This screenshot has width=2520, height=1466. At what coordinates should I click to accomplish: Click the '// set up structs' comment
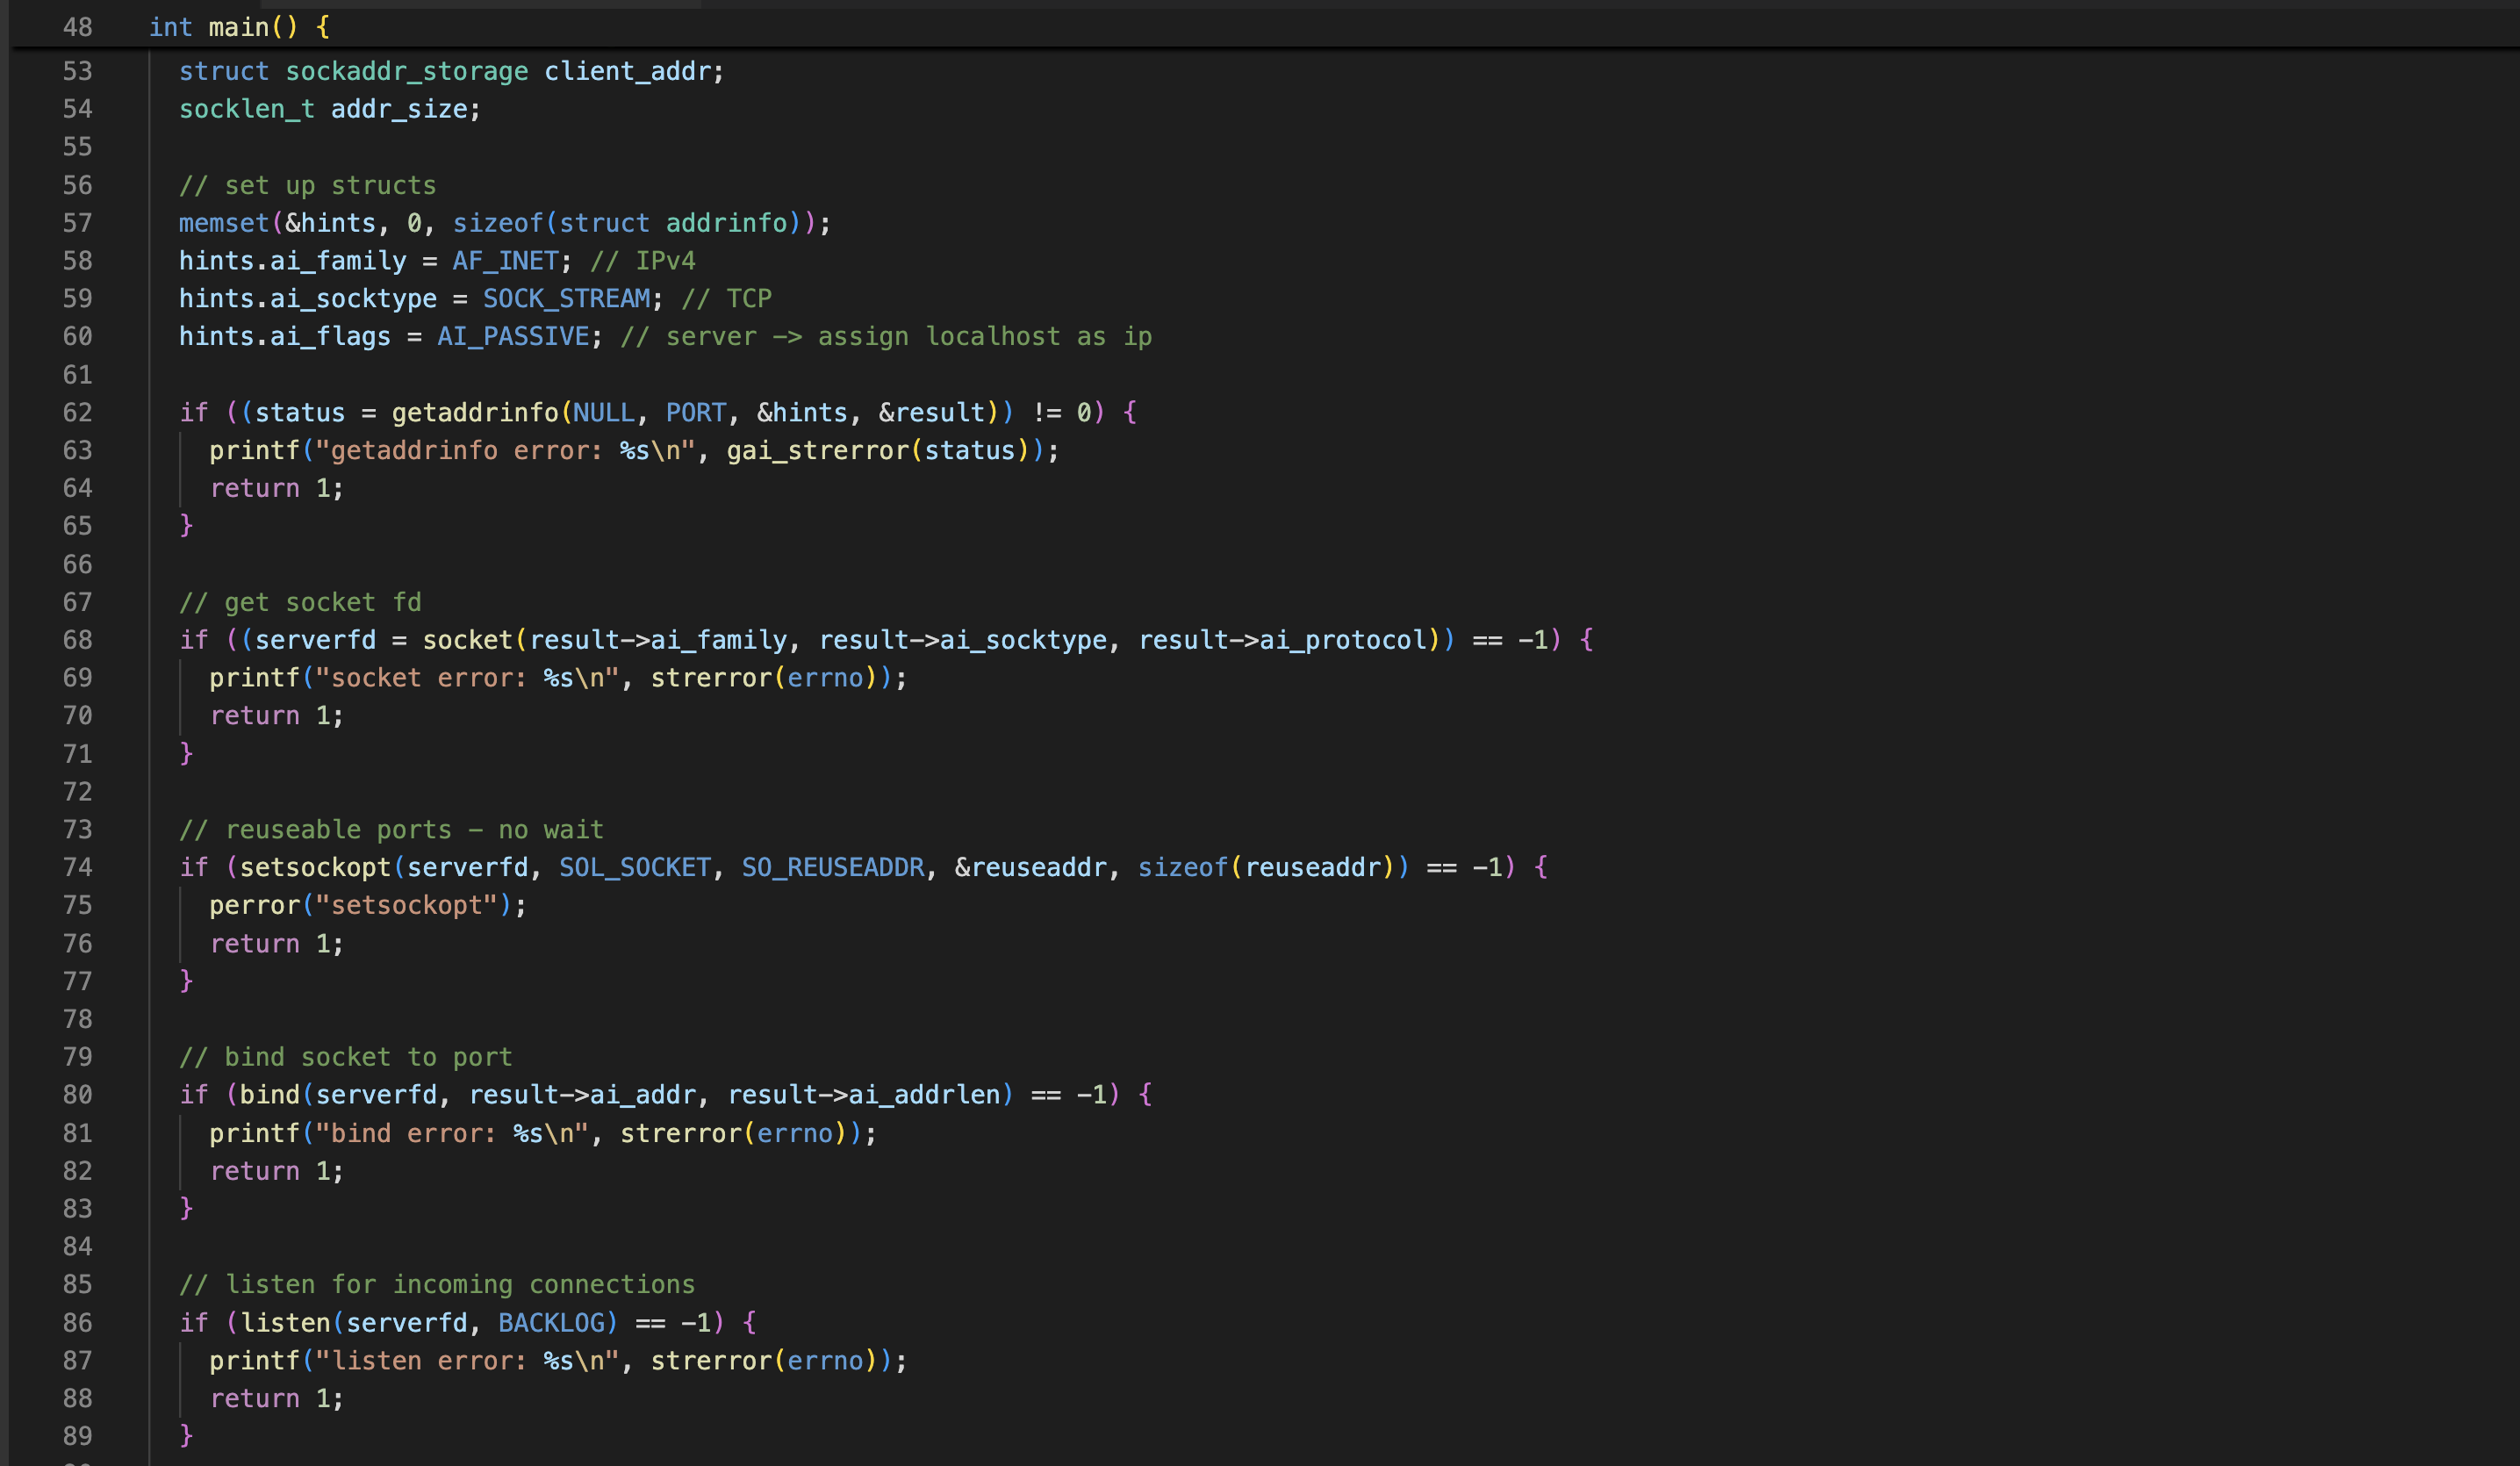[308, 185]
